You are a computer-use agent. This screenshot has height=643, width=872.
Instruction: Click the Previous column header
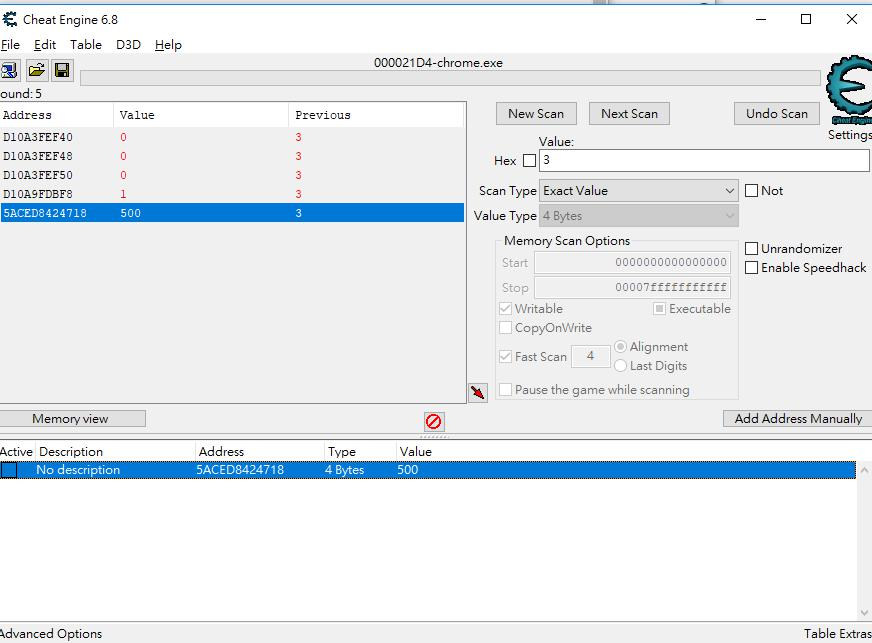tap(376, 115)
